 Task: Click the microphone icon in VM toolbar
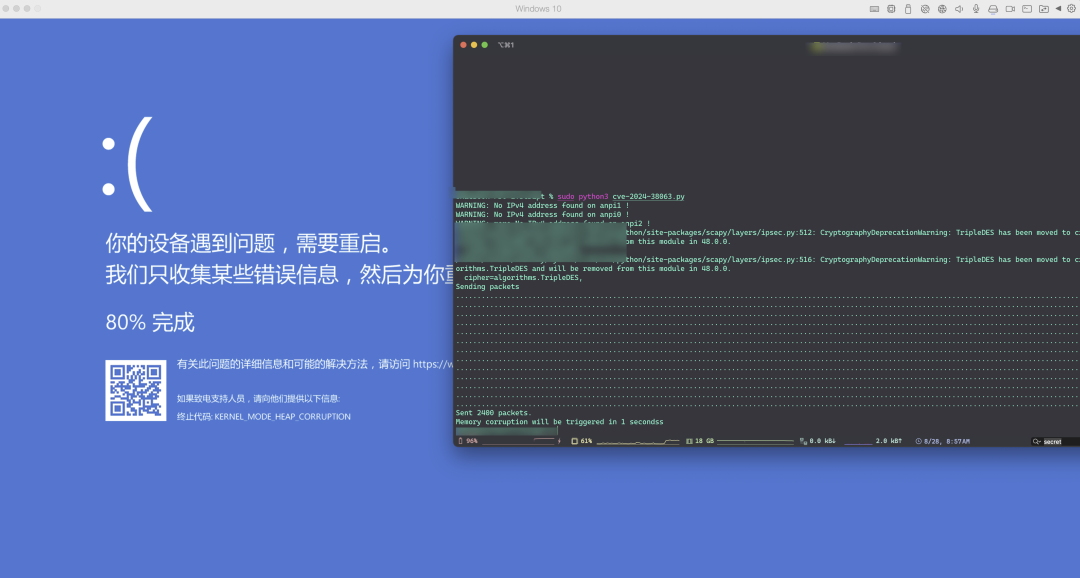coord(976,9)
